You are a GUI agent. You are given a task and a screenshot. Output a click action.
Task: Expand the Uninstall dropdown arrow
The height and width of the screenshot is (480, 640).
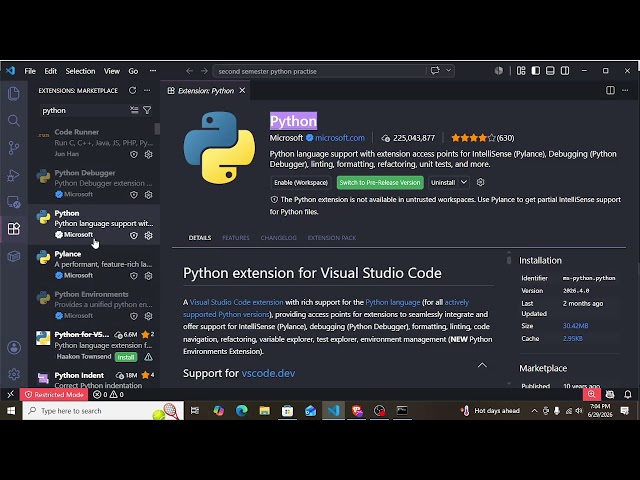tap(464, 182)
